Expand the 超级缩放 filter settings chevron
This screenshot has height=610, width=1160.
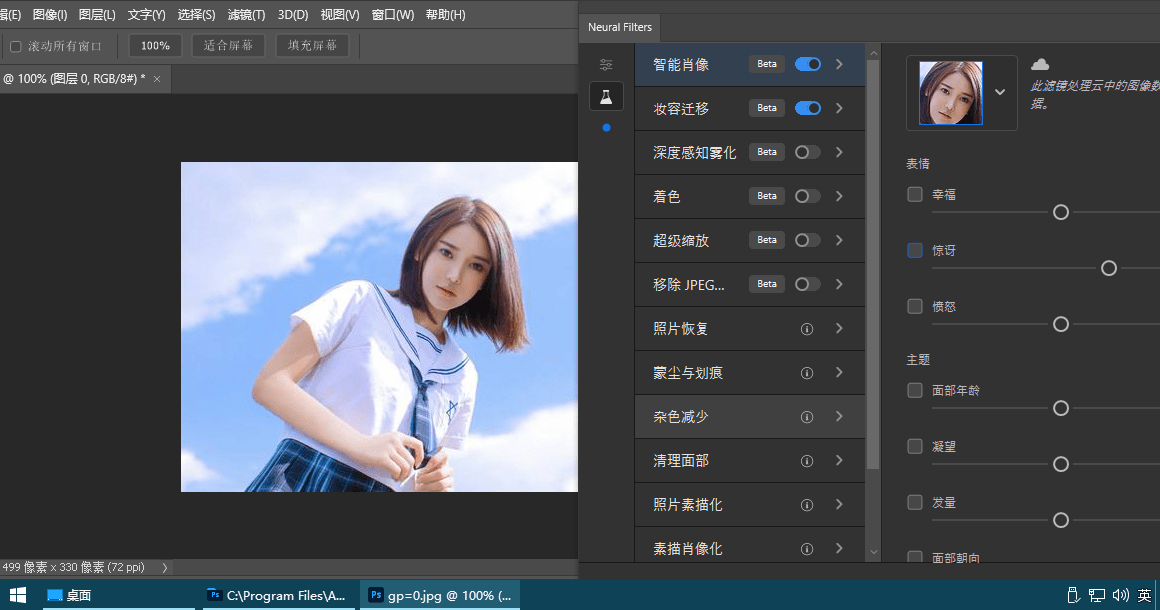click(x=840, y=240)
